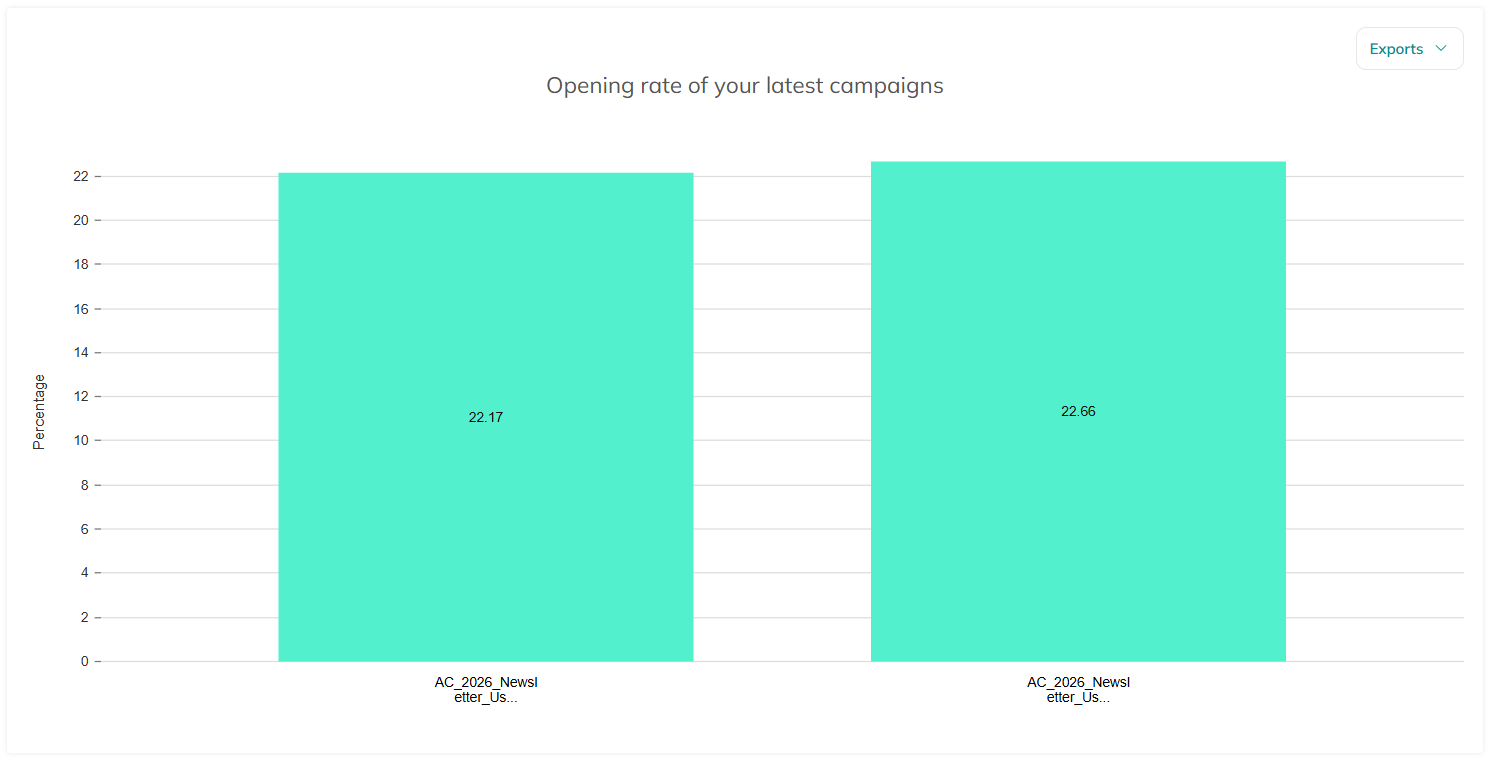1494x761 pixels.
Task: Click the left AC_2026_Newsletter x-axis label
Action: [x=486, y=690]
